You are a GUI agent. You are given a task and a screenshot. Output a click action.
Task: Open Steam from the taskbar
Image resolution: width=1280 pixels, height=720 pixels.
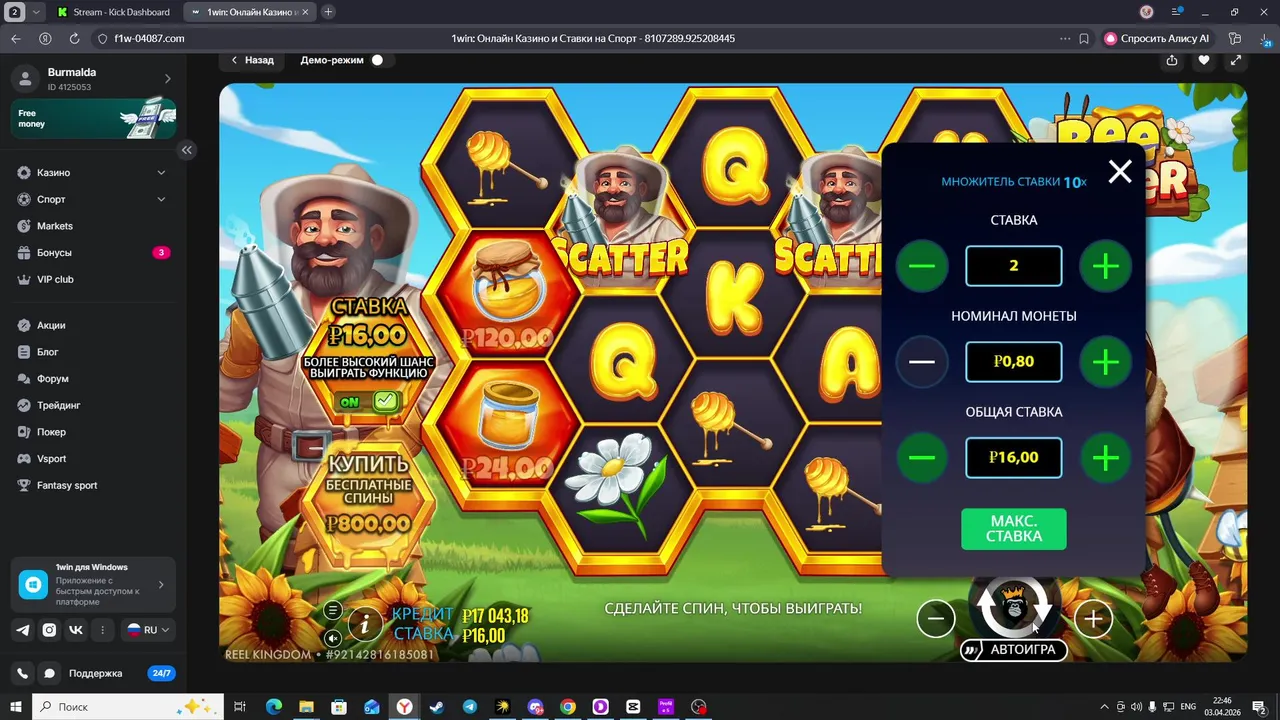click(437, 706)
